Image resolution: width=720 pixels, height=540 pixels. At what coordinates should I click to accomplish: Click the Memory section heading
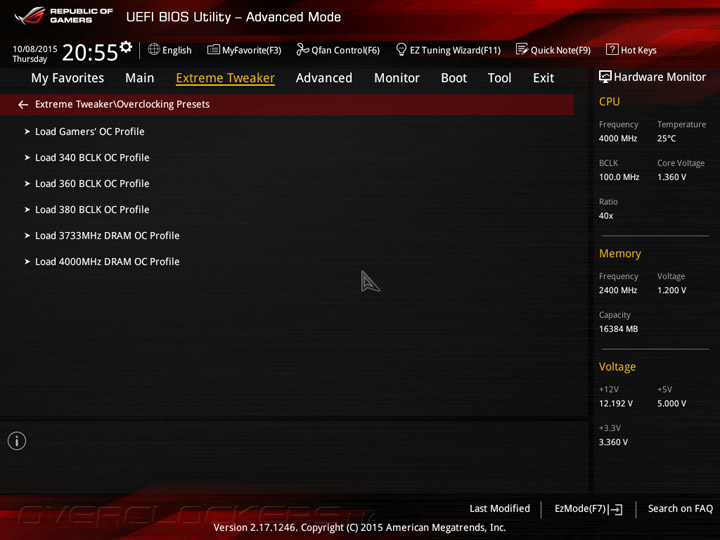(620, 253)
